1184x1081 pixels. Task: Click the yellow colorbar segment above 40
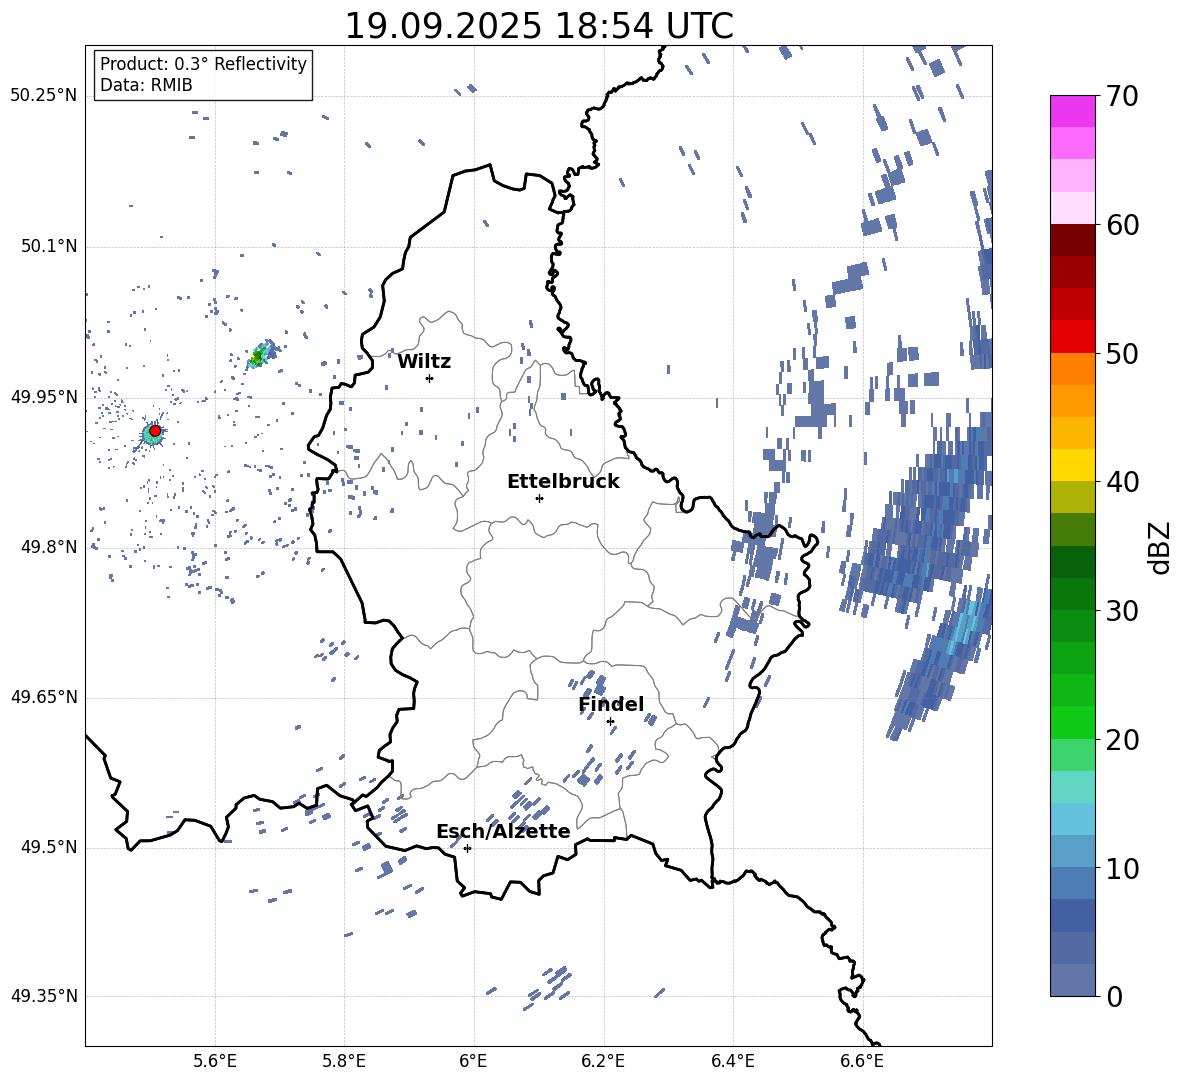(1072, 465)
